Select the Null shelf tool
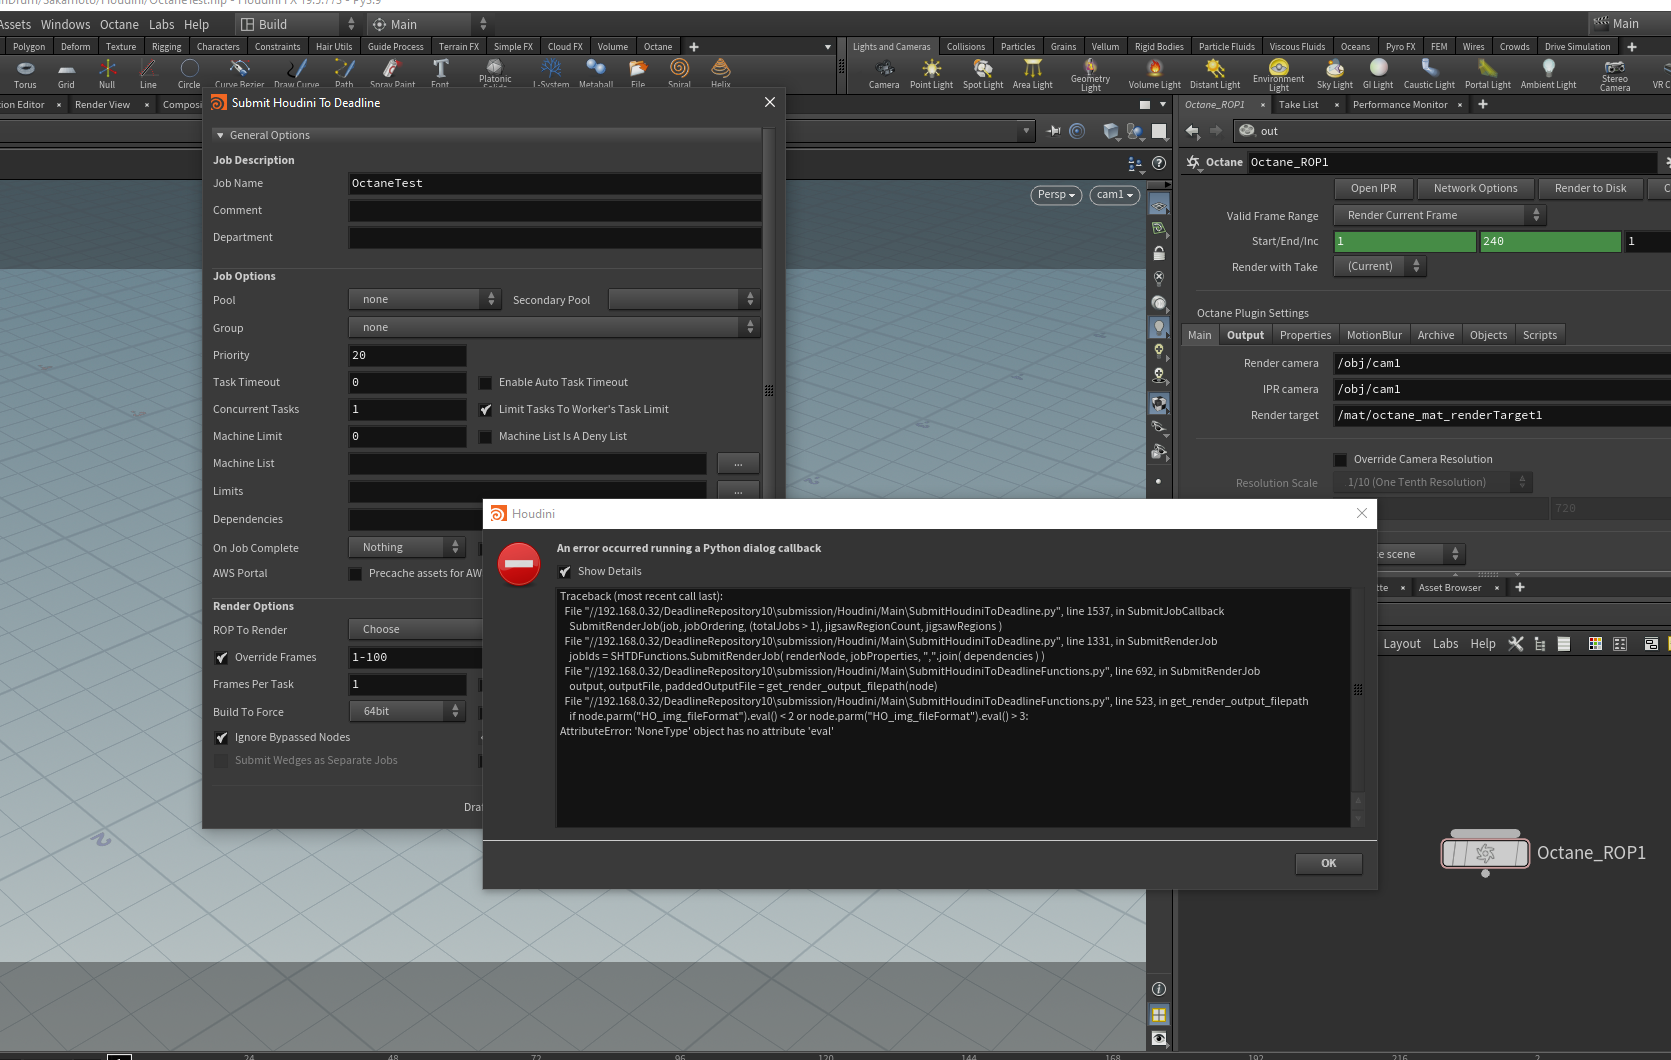This screenshot has width=1671, height=1060. click(x=107, y=73)
